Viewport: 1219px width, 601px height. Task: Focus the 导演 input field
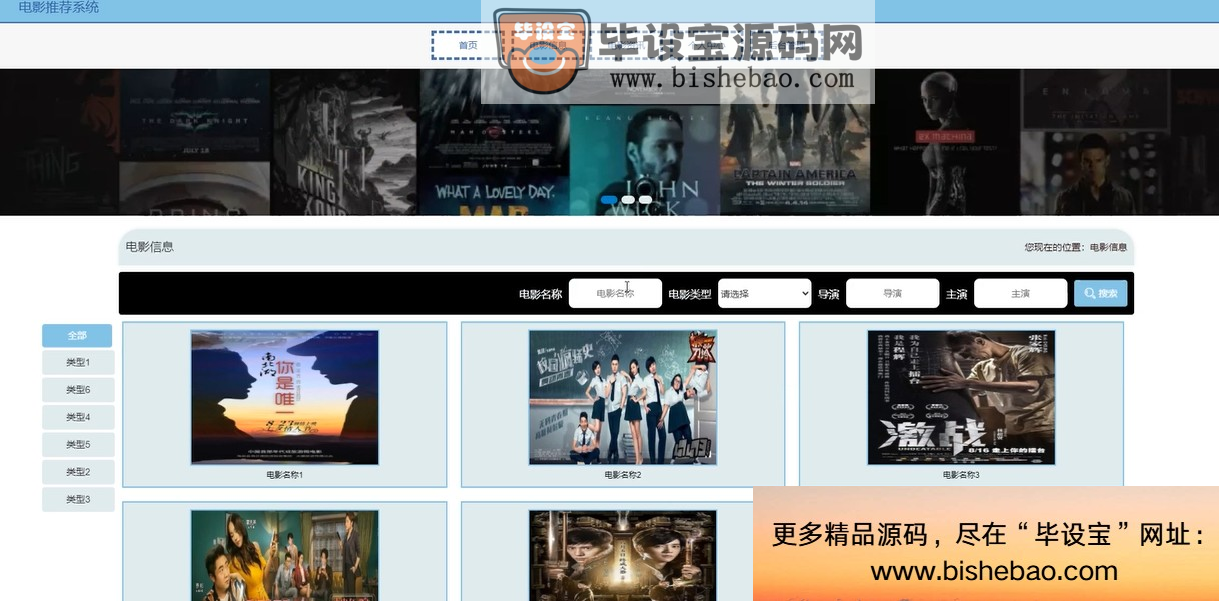(892, 294)
